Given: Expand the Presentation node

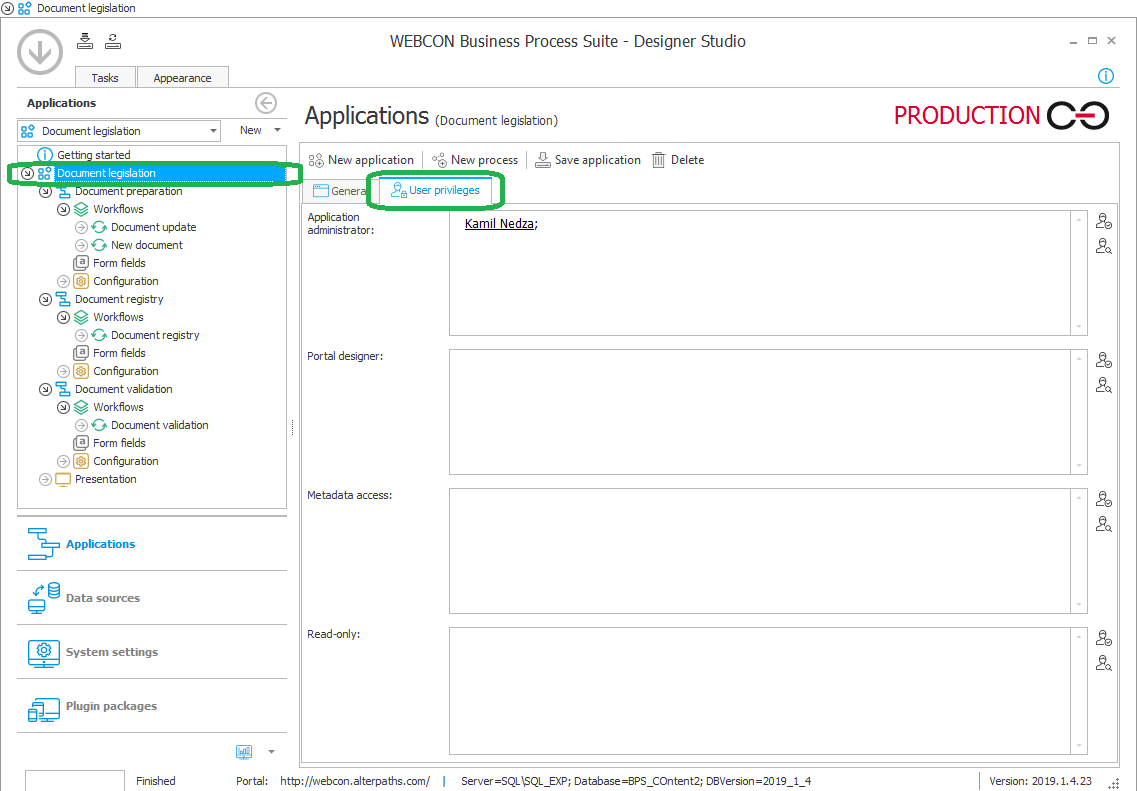Looking at the screenshot, I should tap(45, 479).
